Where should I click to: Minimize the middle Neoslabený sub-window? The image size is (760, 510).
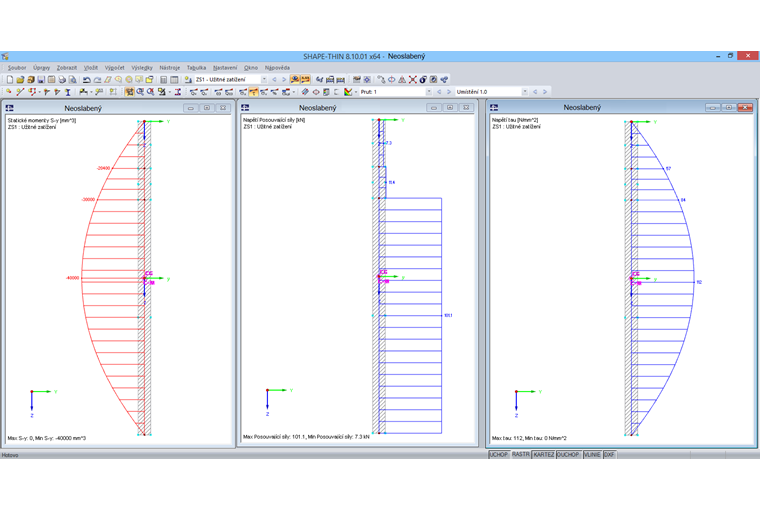coord(434,108)
